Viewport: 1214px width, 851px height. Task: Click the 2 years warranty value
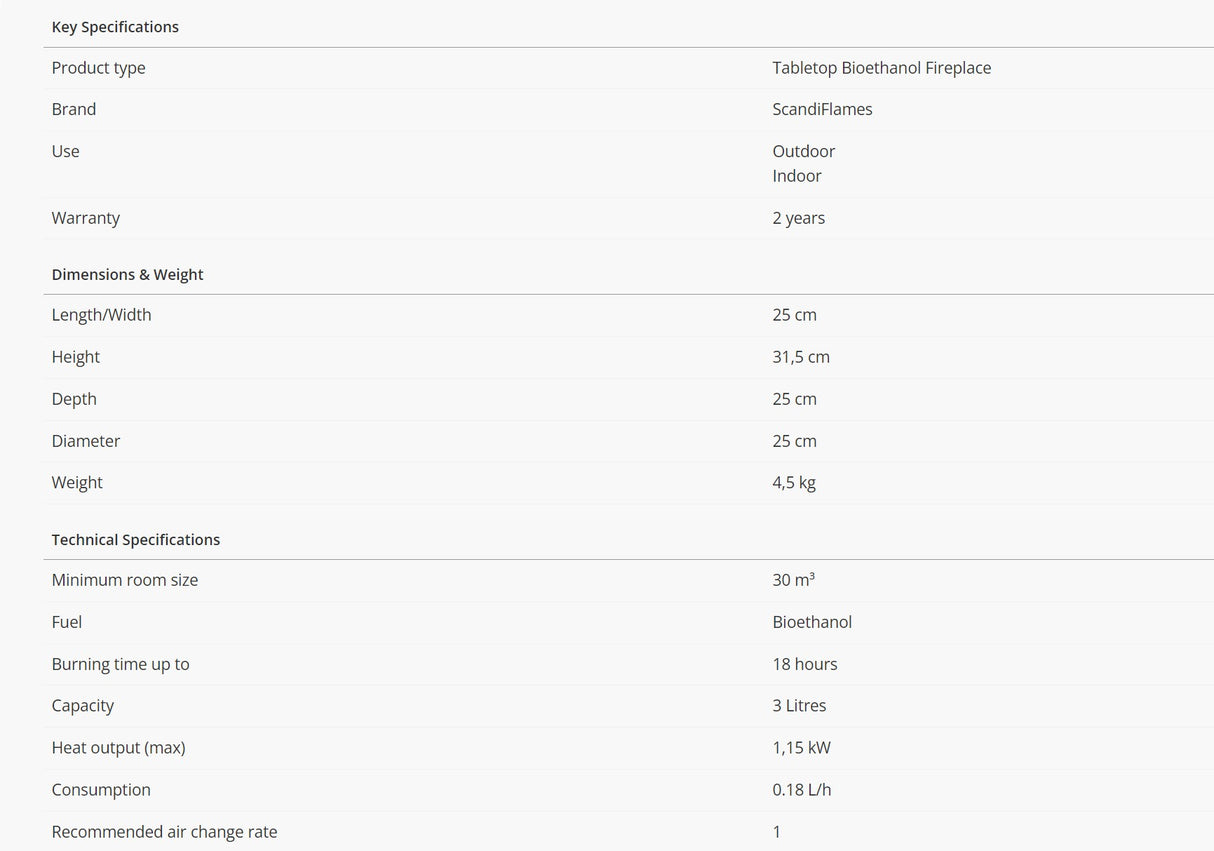pyautogui.click(x=798, y=218)
